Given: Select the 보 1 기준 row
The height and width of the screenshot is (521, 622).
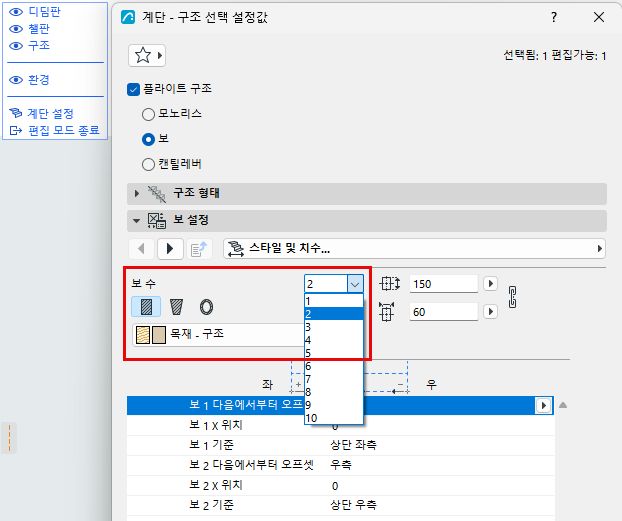Looking at the screenshot, I should (340, 445).
